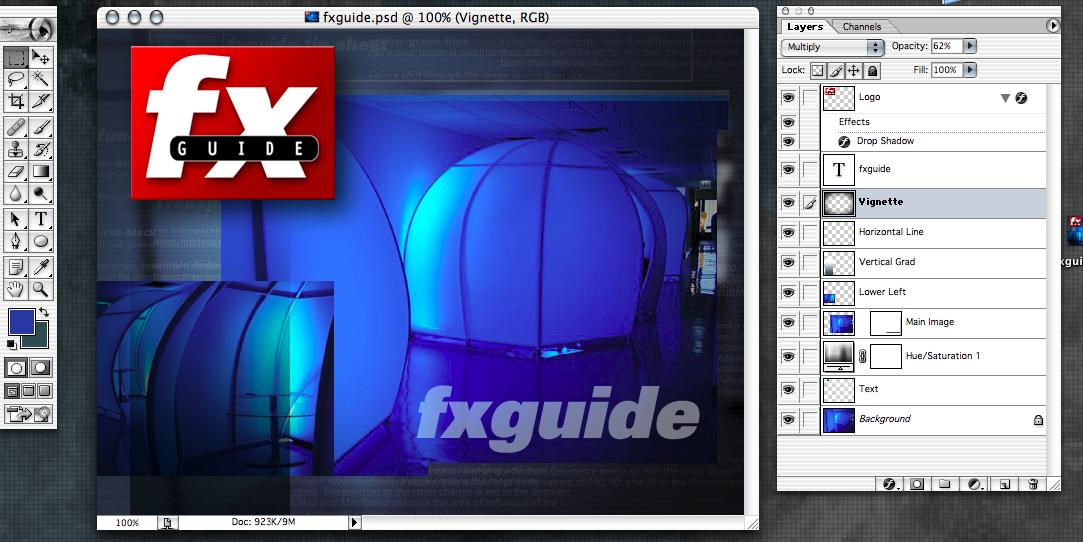Select the Lower Left layer
The width and height of the screenshot is (1083, 542).
[933, 293]
